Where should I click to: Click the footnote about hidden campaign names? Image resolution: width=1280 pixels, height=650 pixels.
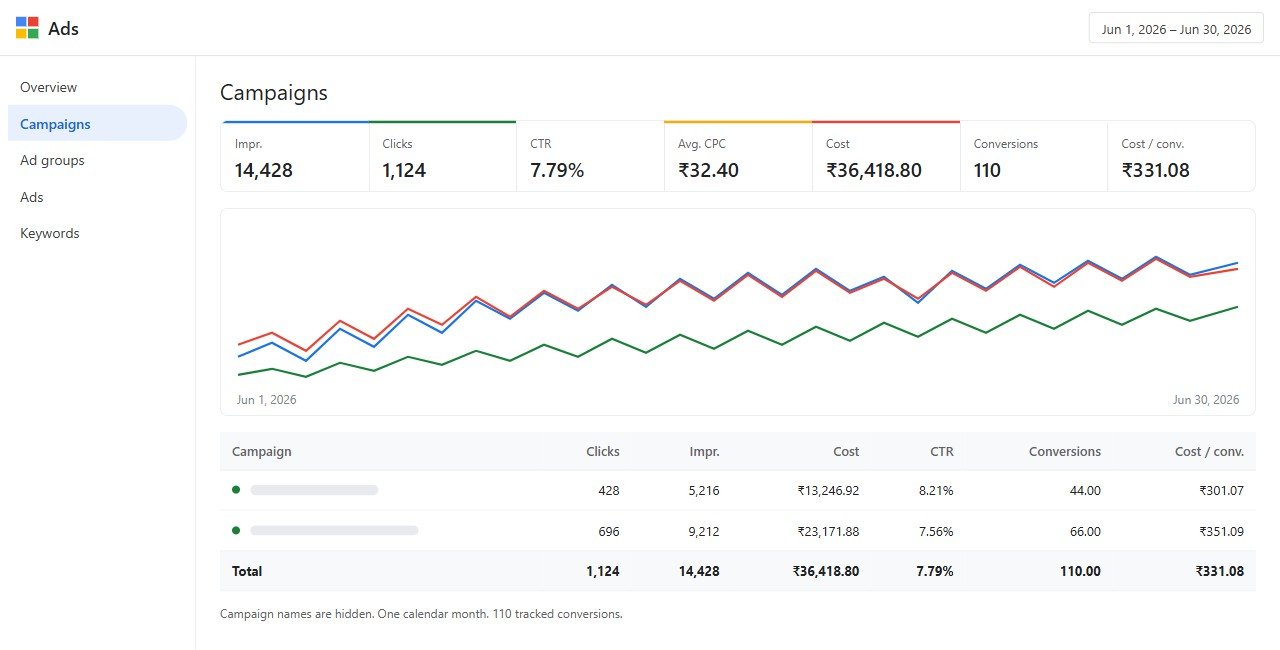pyautogui.click(x=421, y=614)
